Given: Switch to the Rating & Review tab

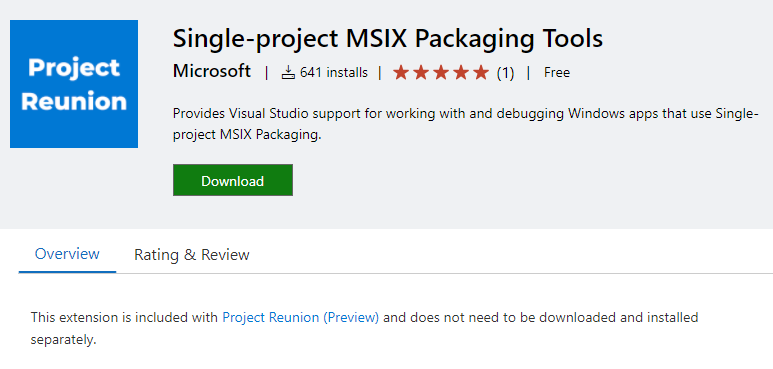Looking at the screenshot, I should click(x=192, y=255).
